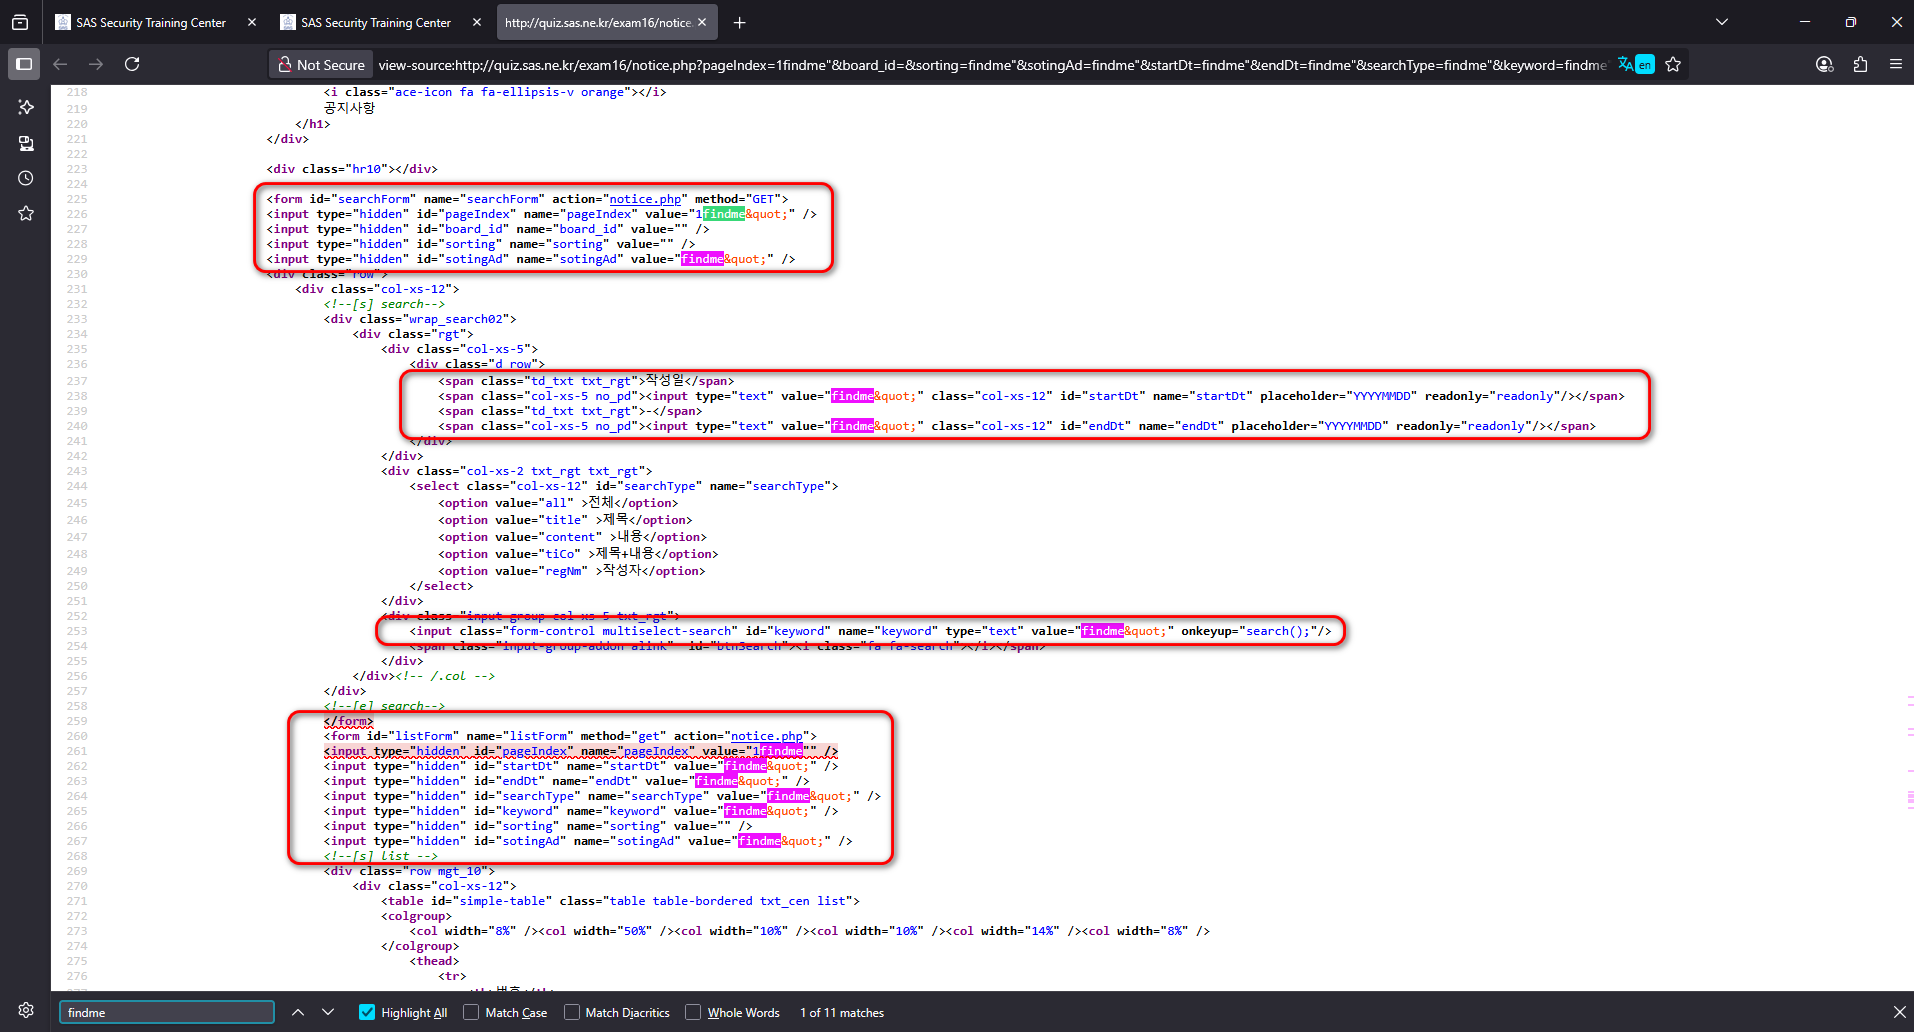This screenshot has height=1032, width=1914.
Task: Open the application hamburger menu
Action: pyautogui.click(x=1895, y=64)
